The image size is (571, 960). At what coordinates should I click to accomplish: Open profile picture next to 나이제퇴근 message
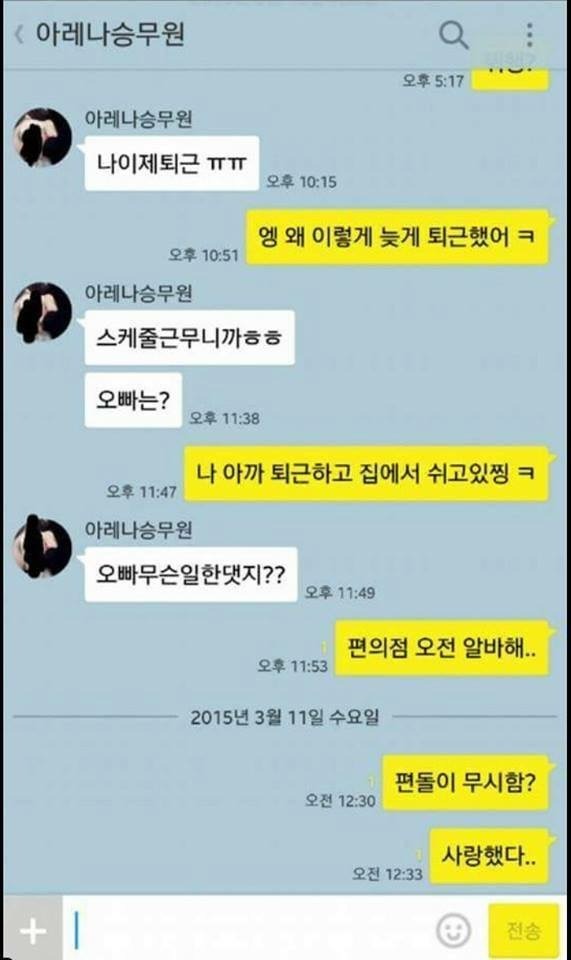click(43, 138)
